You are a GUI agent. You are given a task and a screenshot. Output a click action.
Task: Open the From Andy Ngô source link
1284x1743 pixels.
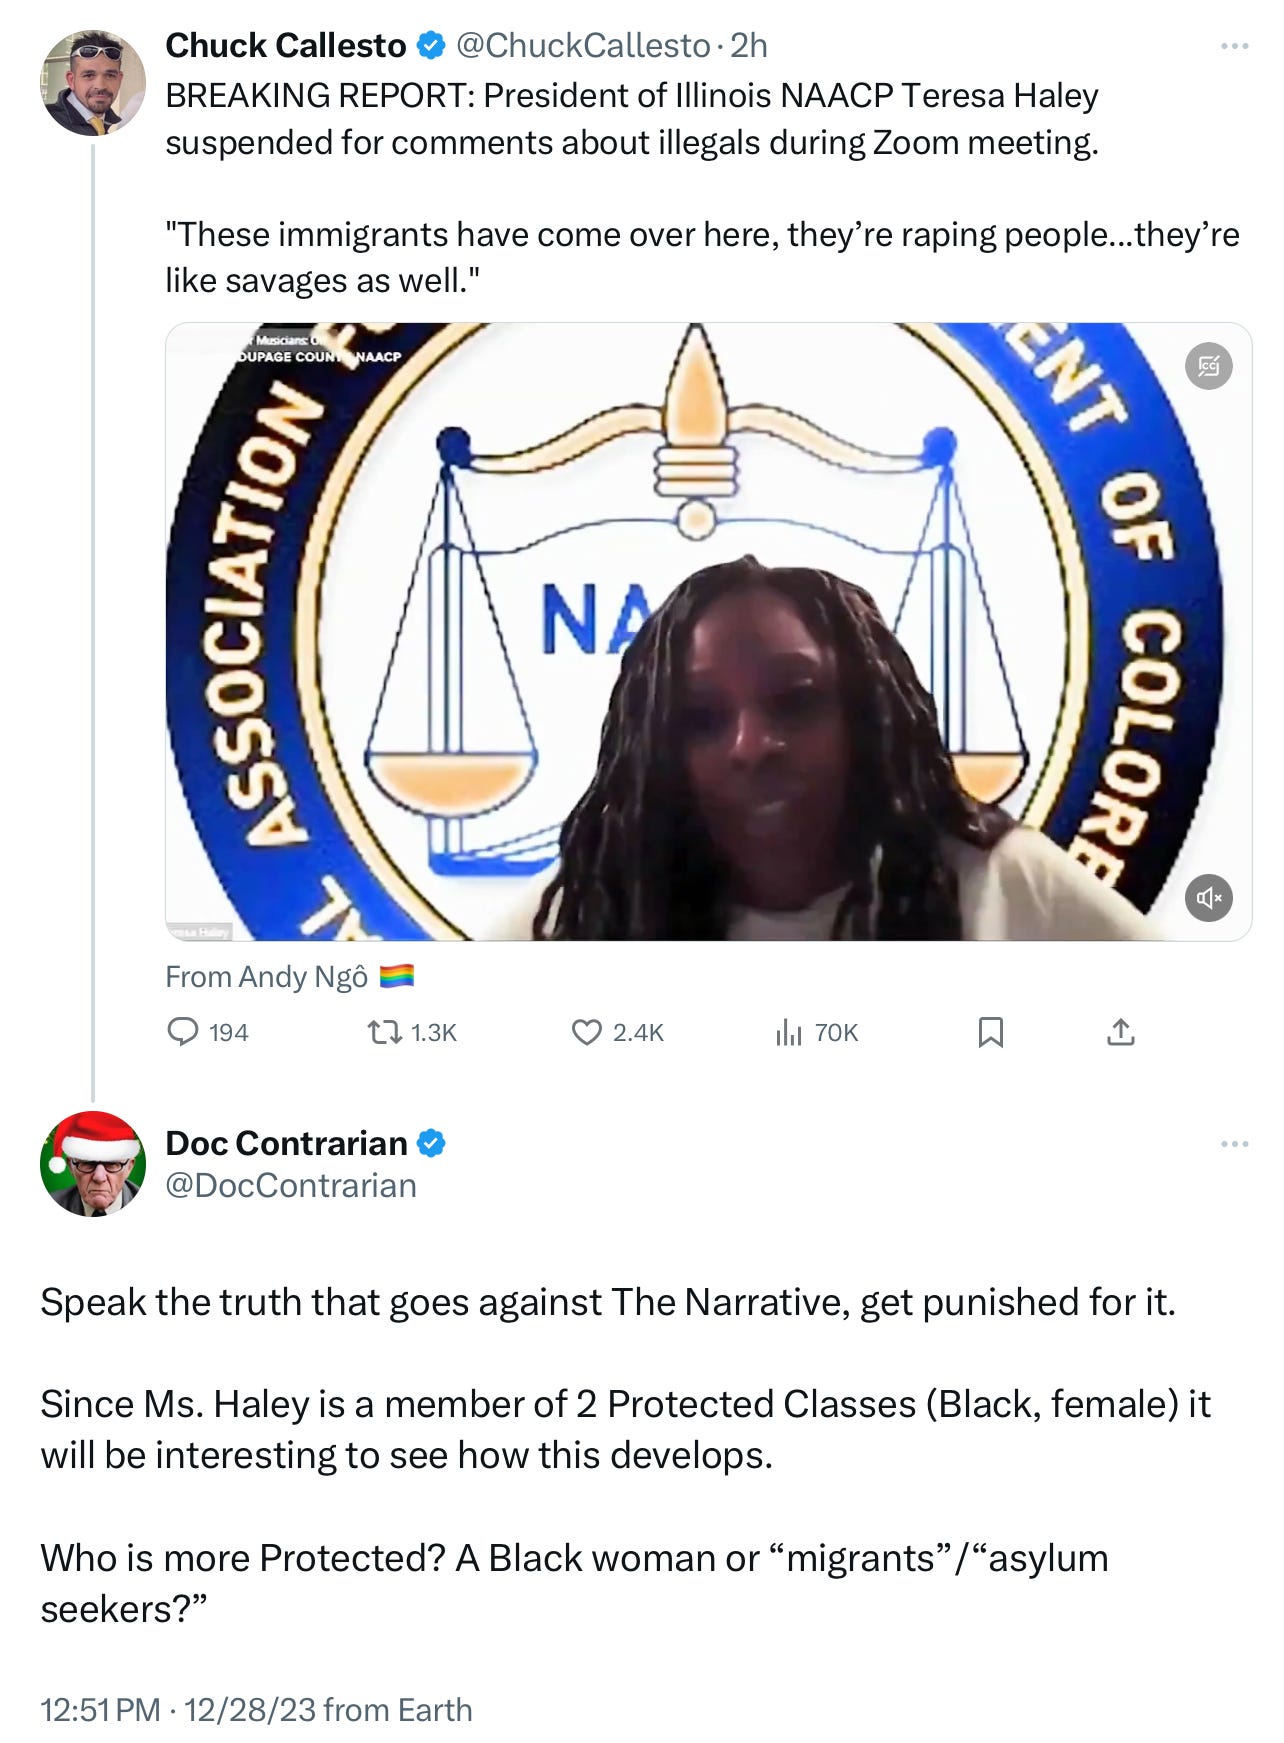click(290, 976)
